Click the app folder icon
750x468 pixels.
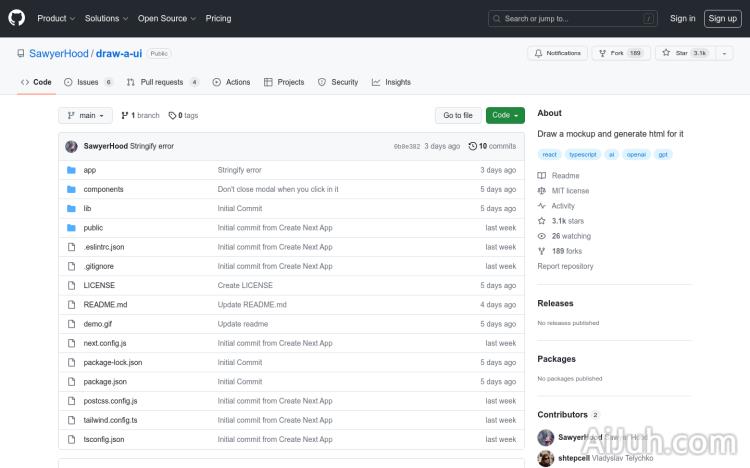click(71, 170)
